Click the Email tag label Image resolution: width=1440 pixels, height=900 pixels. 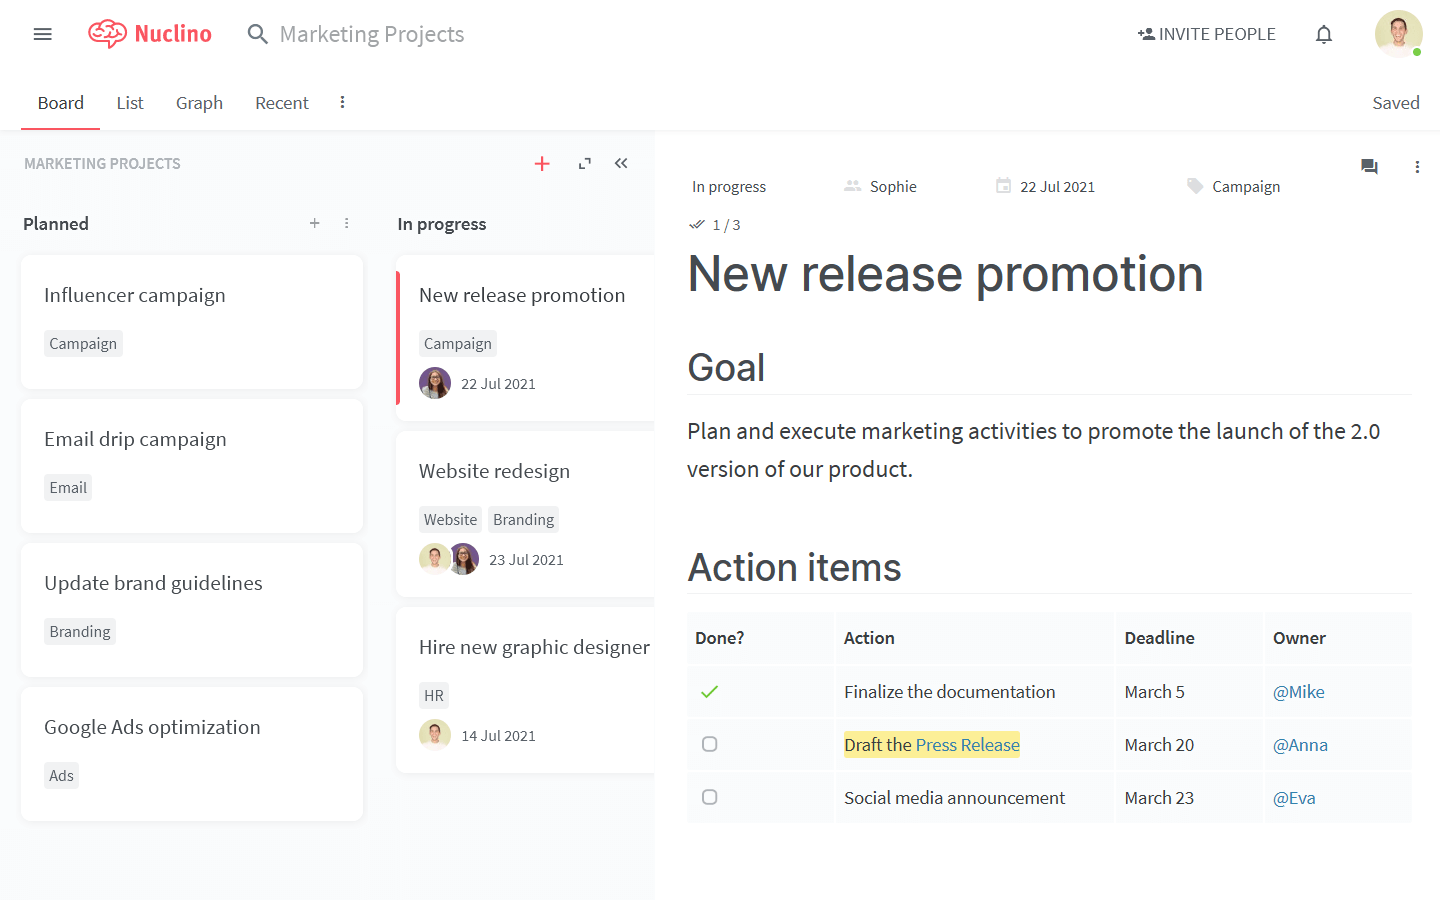[x=68, y=488]
